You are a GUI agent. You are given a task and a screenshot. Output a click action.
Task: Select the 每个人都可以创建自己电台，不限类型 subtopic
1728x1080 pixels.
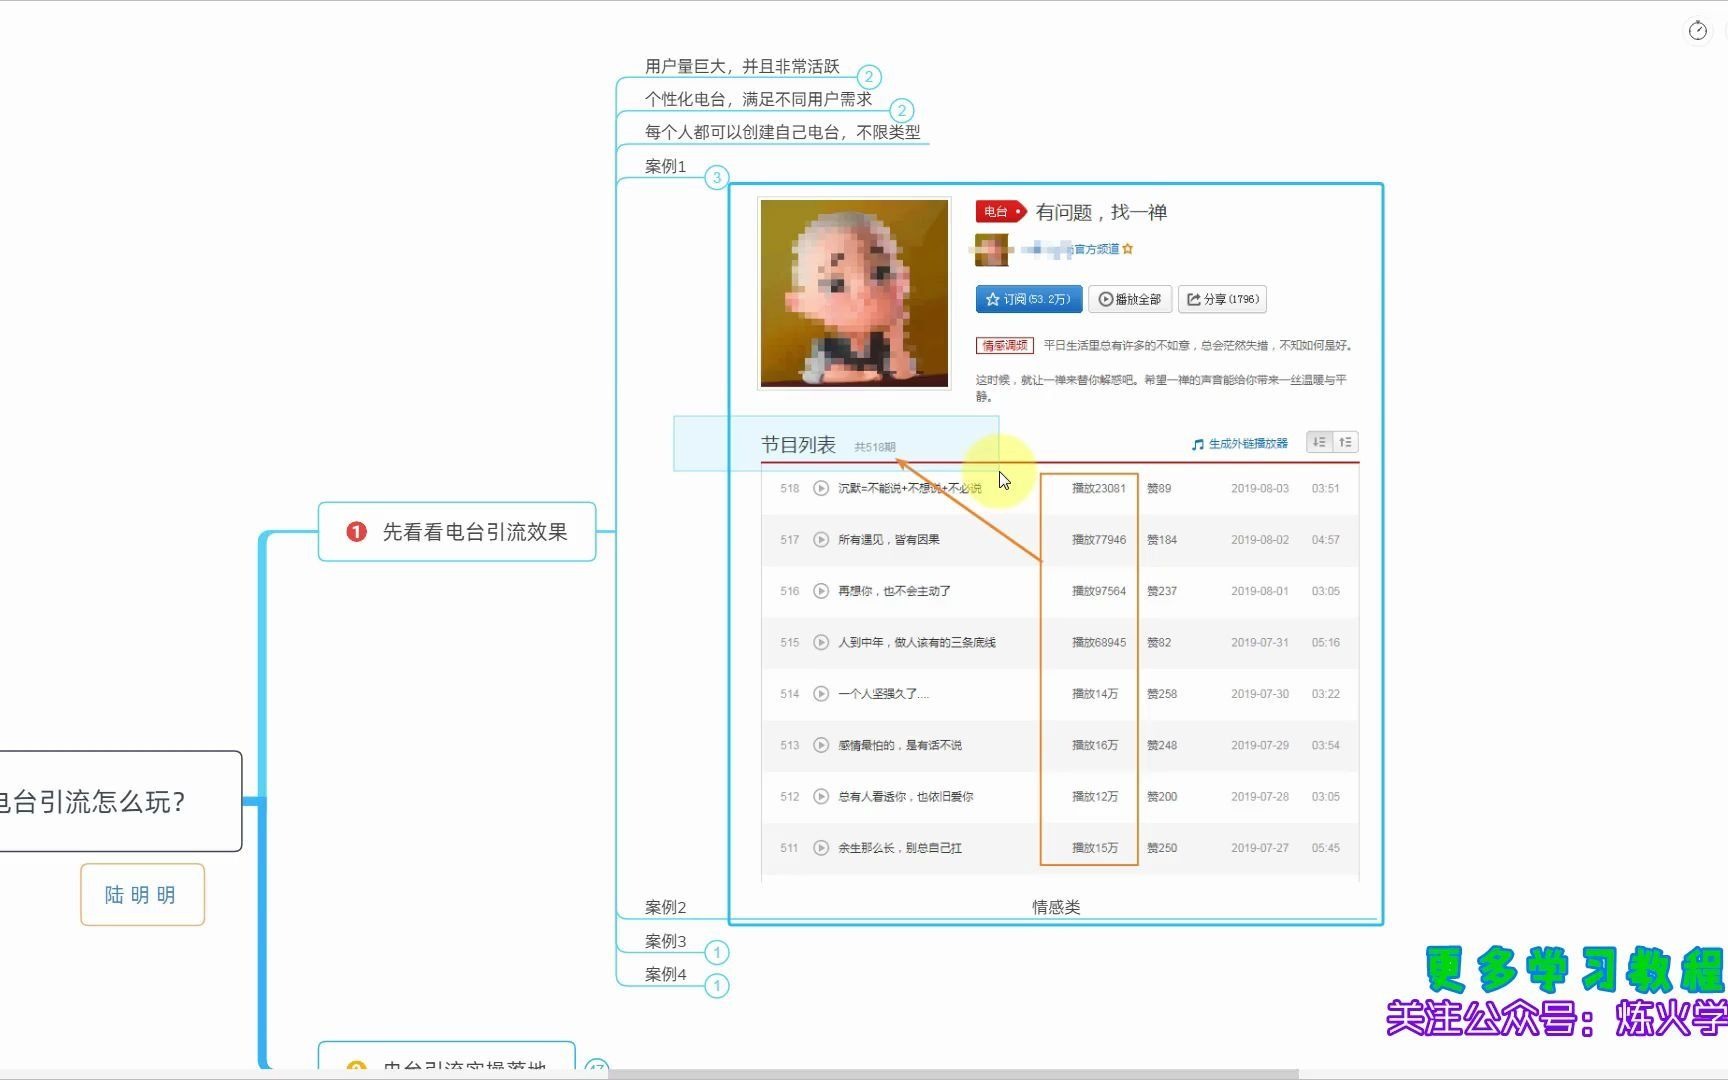[782, 132]
